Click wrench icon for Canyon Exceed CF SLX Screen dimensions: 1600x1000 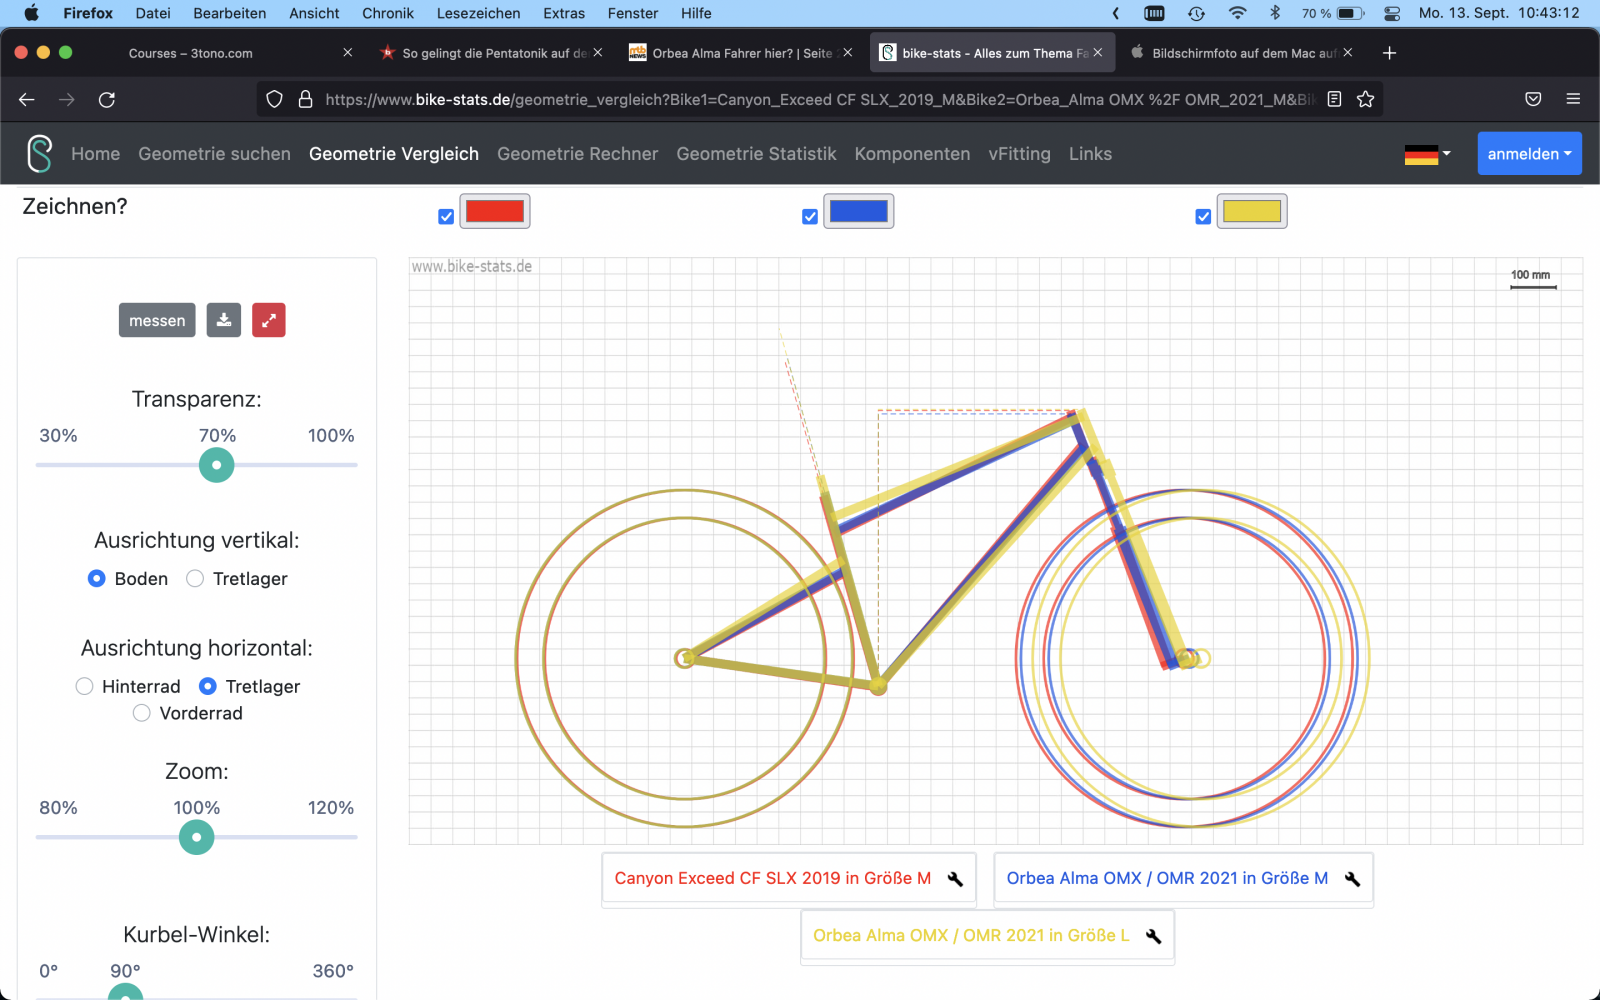955,879
